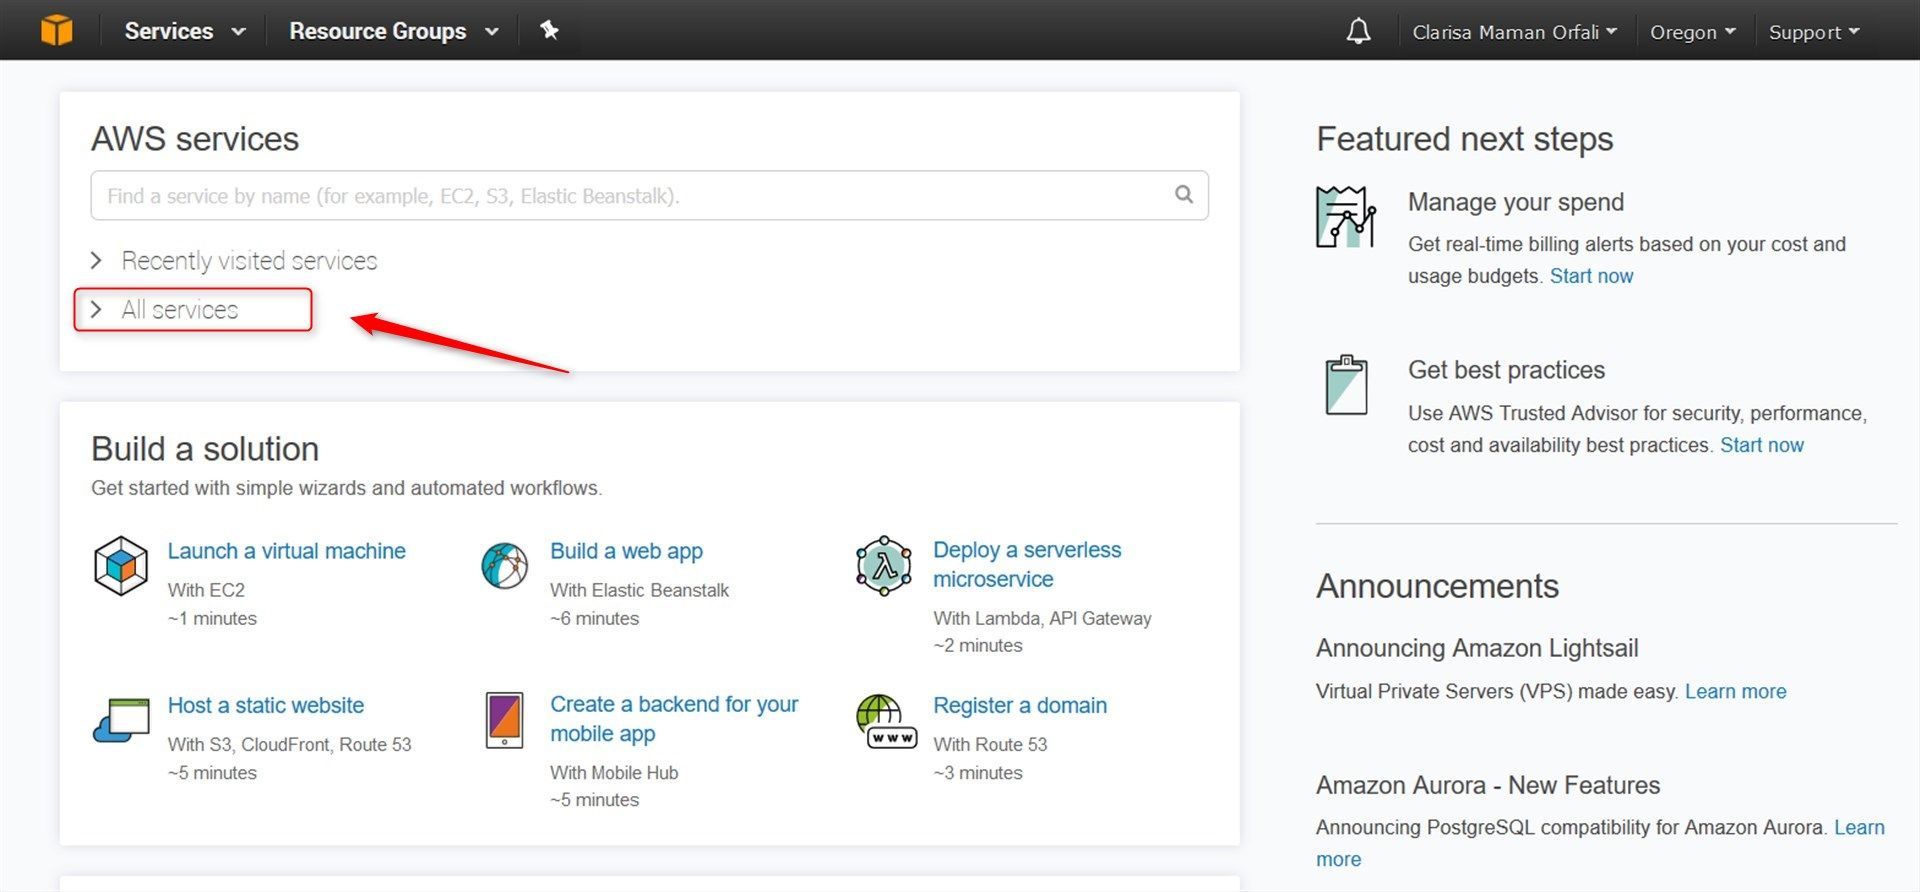Click Start now under Get best practices
Screen dimensions: 1920x892
[x=1761, y=445]
